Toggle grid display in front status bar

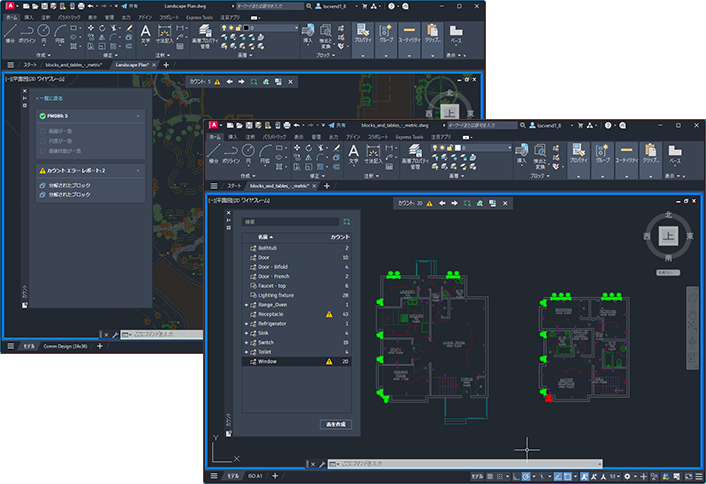click(490, 476)
